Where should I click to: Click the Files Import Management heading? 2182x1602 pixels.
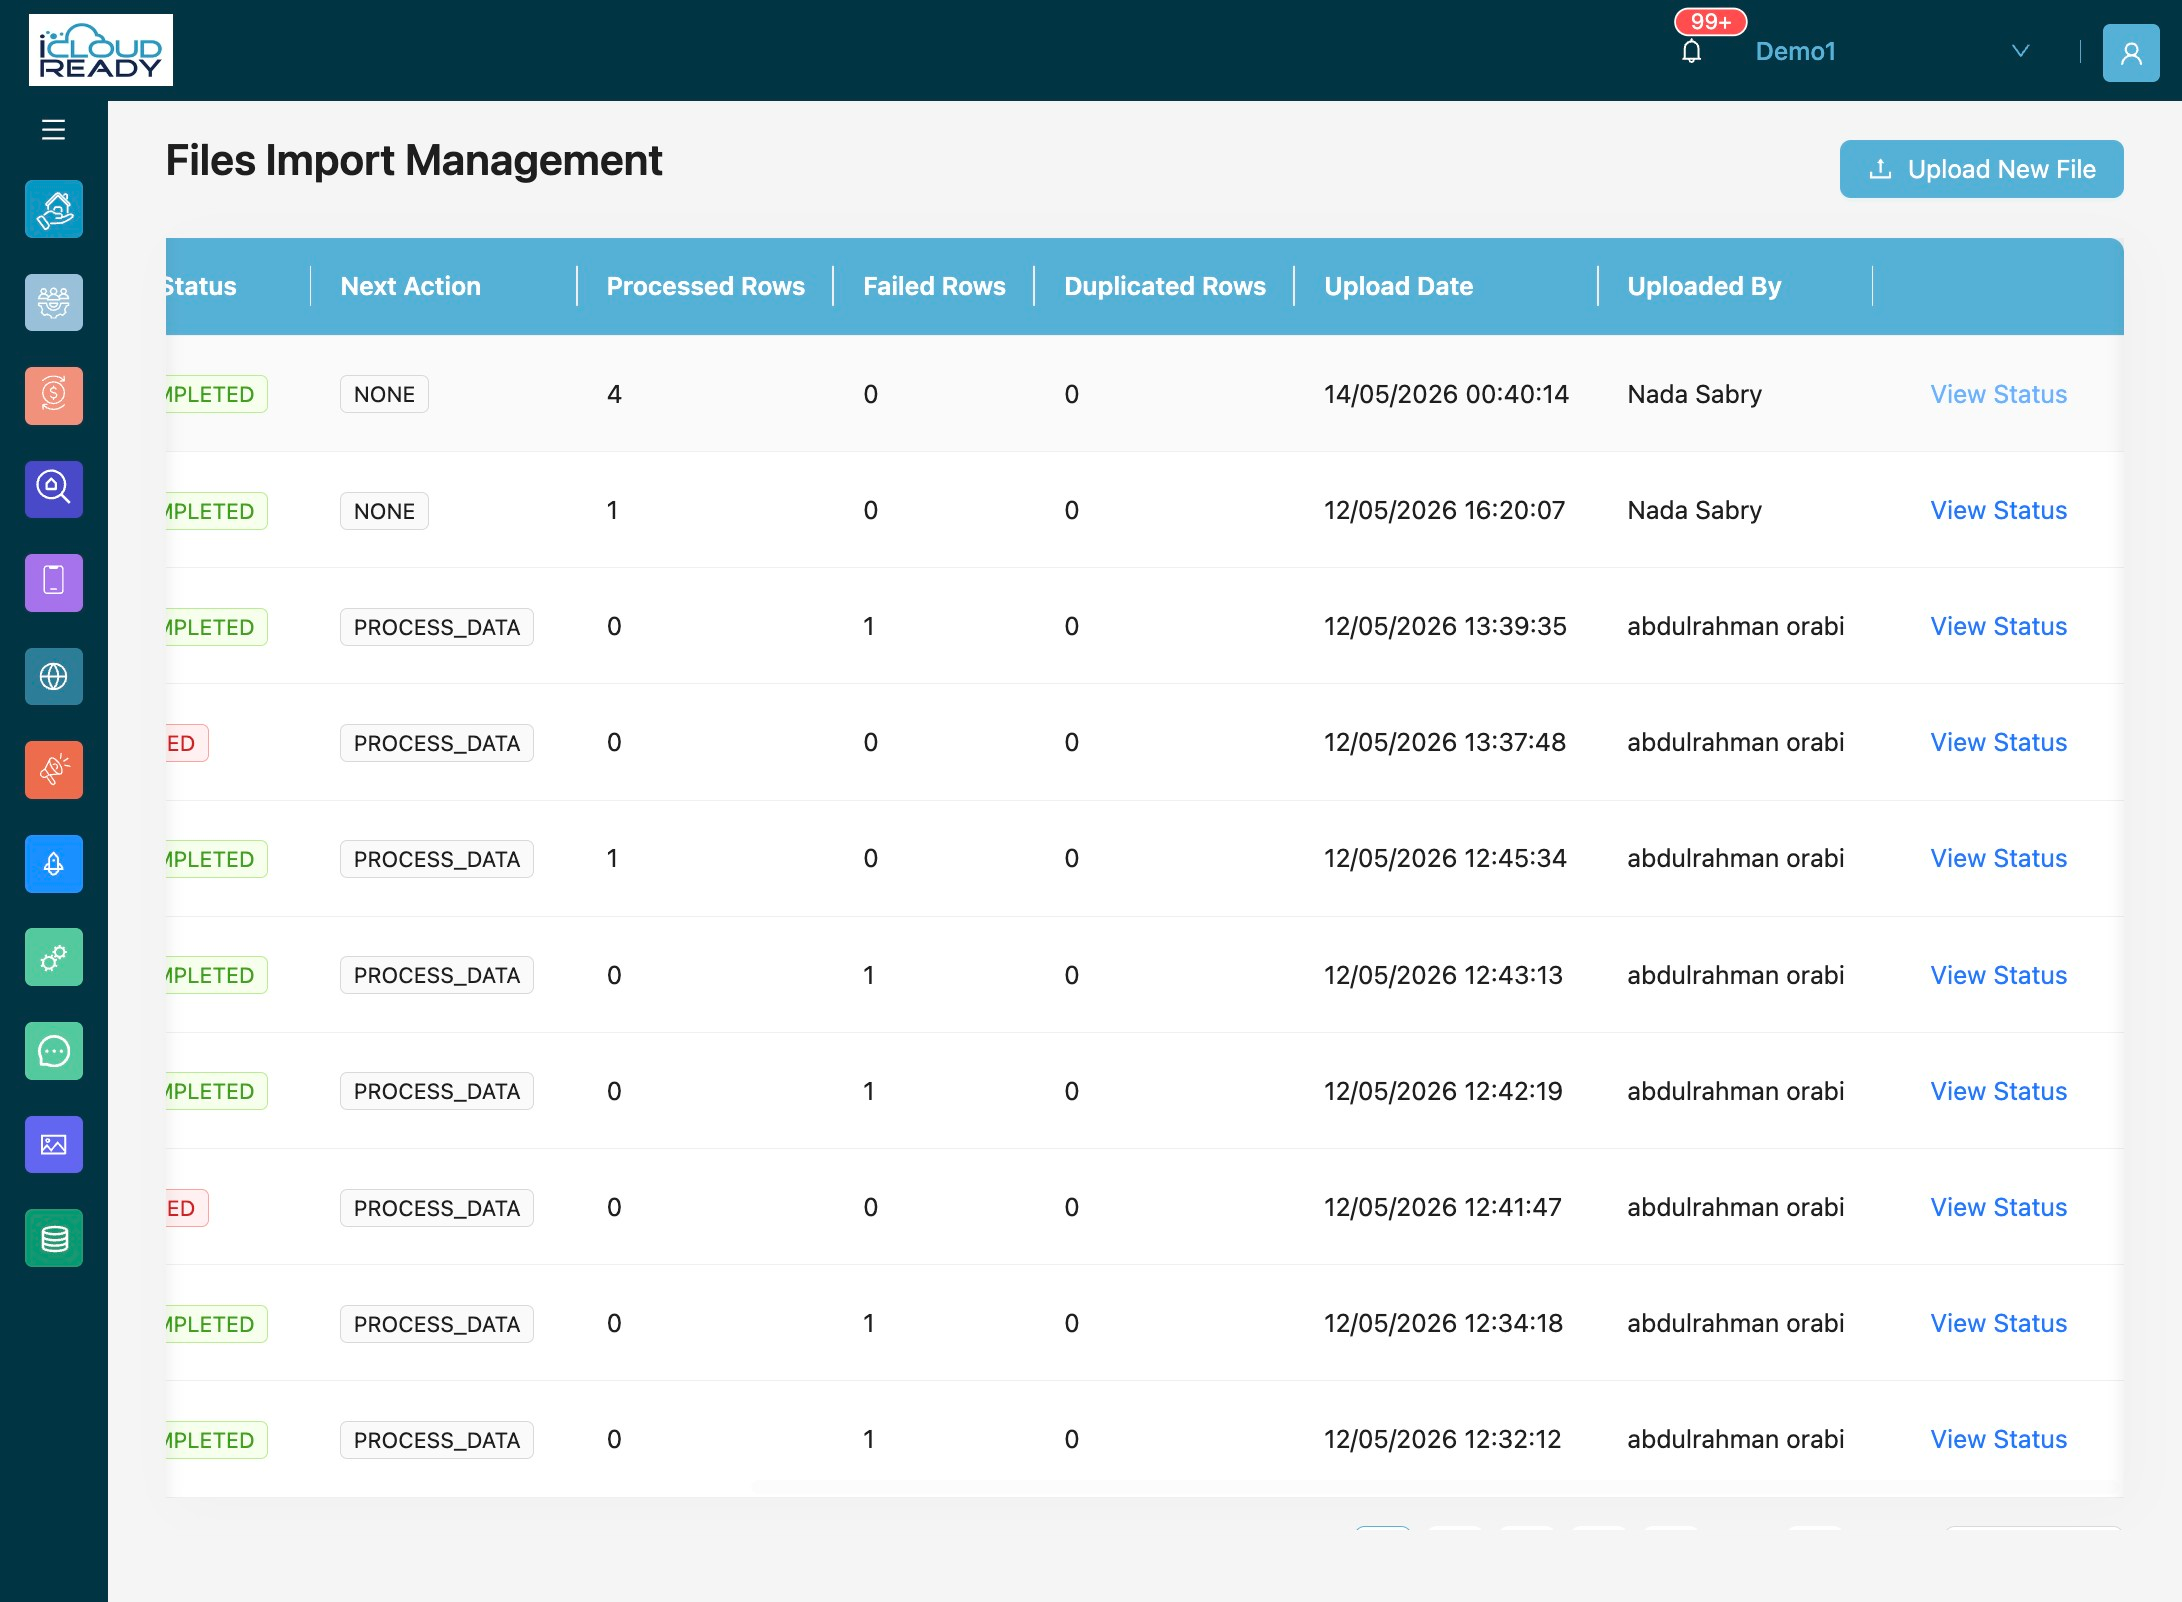pyautogui.click(x=414, y=160)
